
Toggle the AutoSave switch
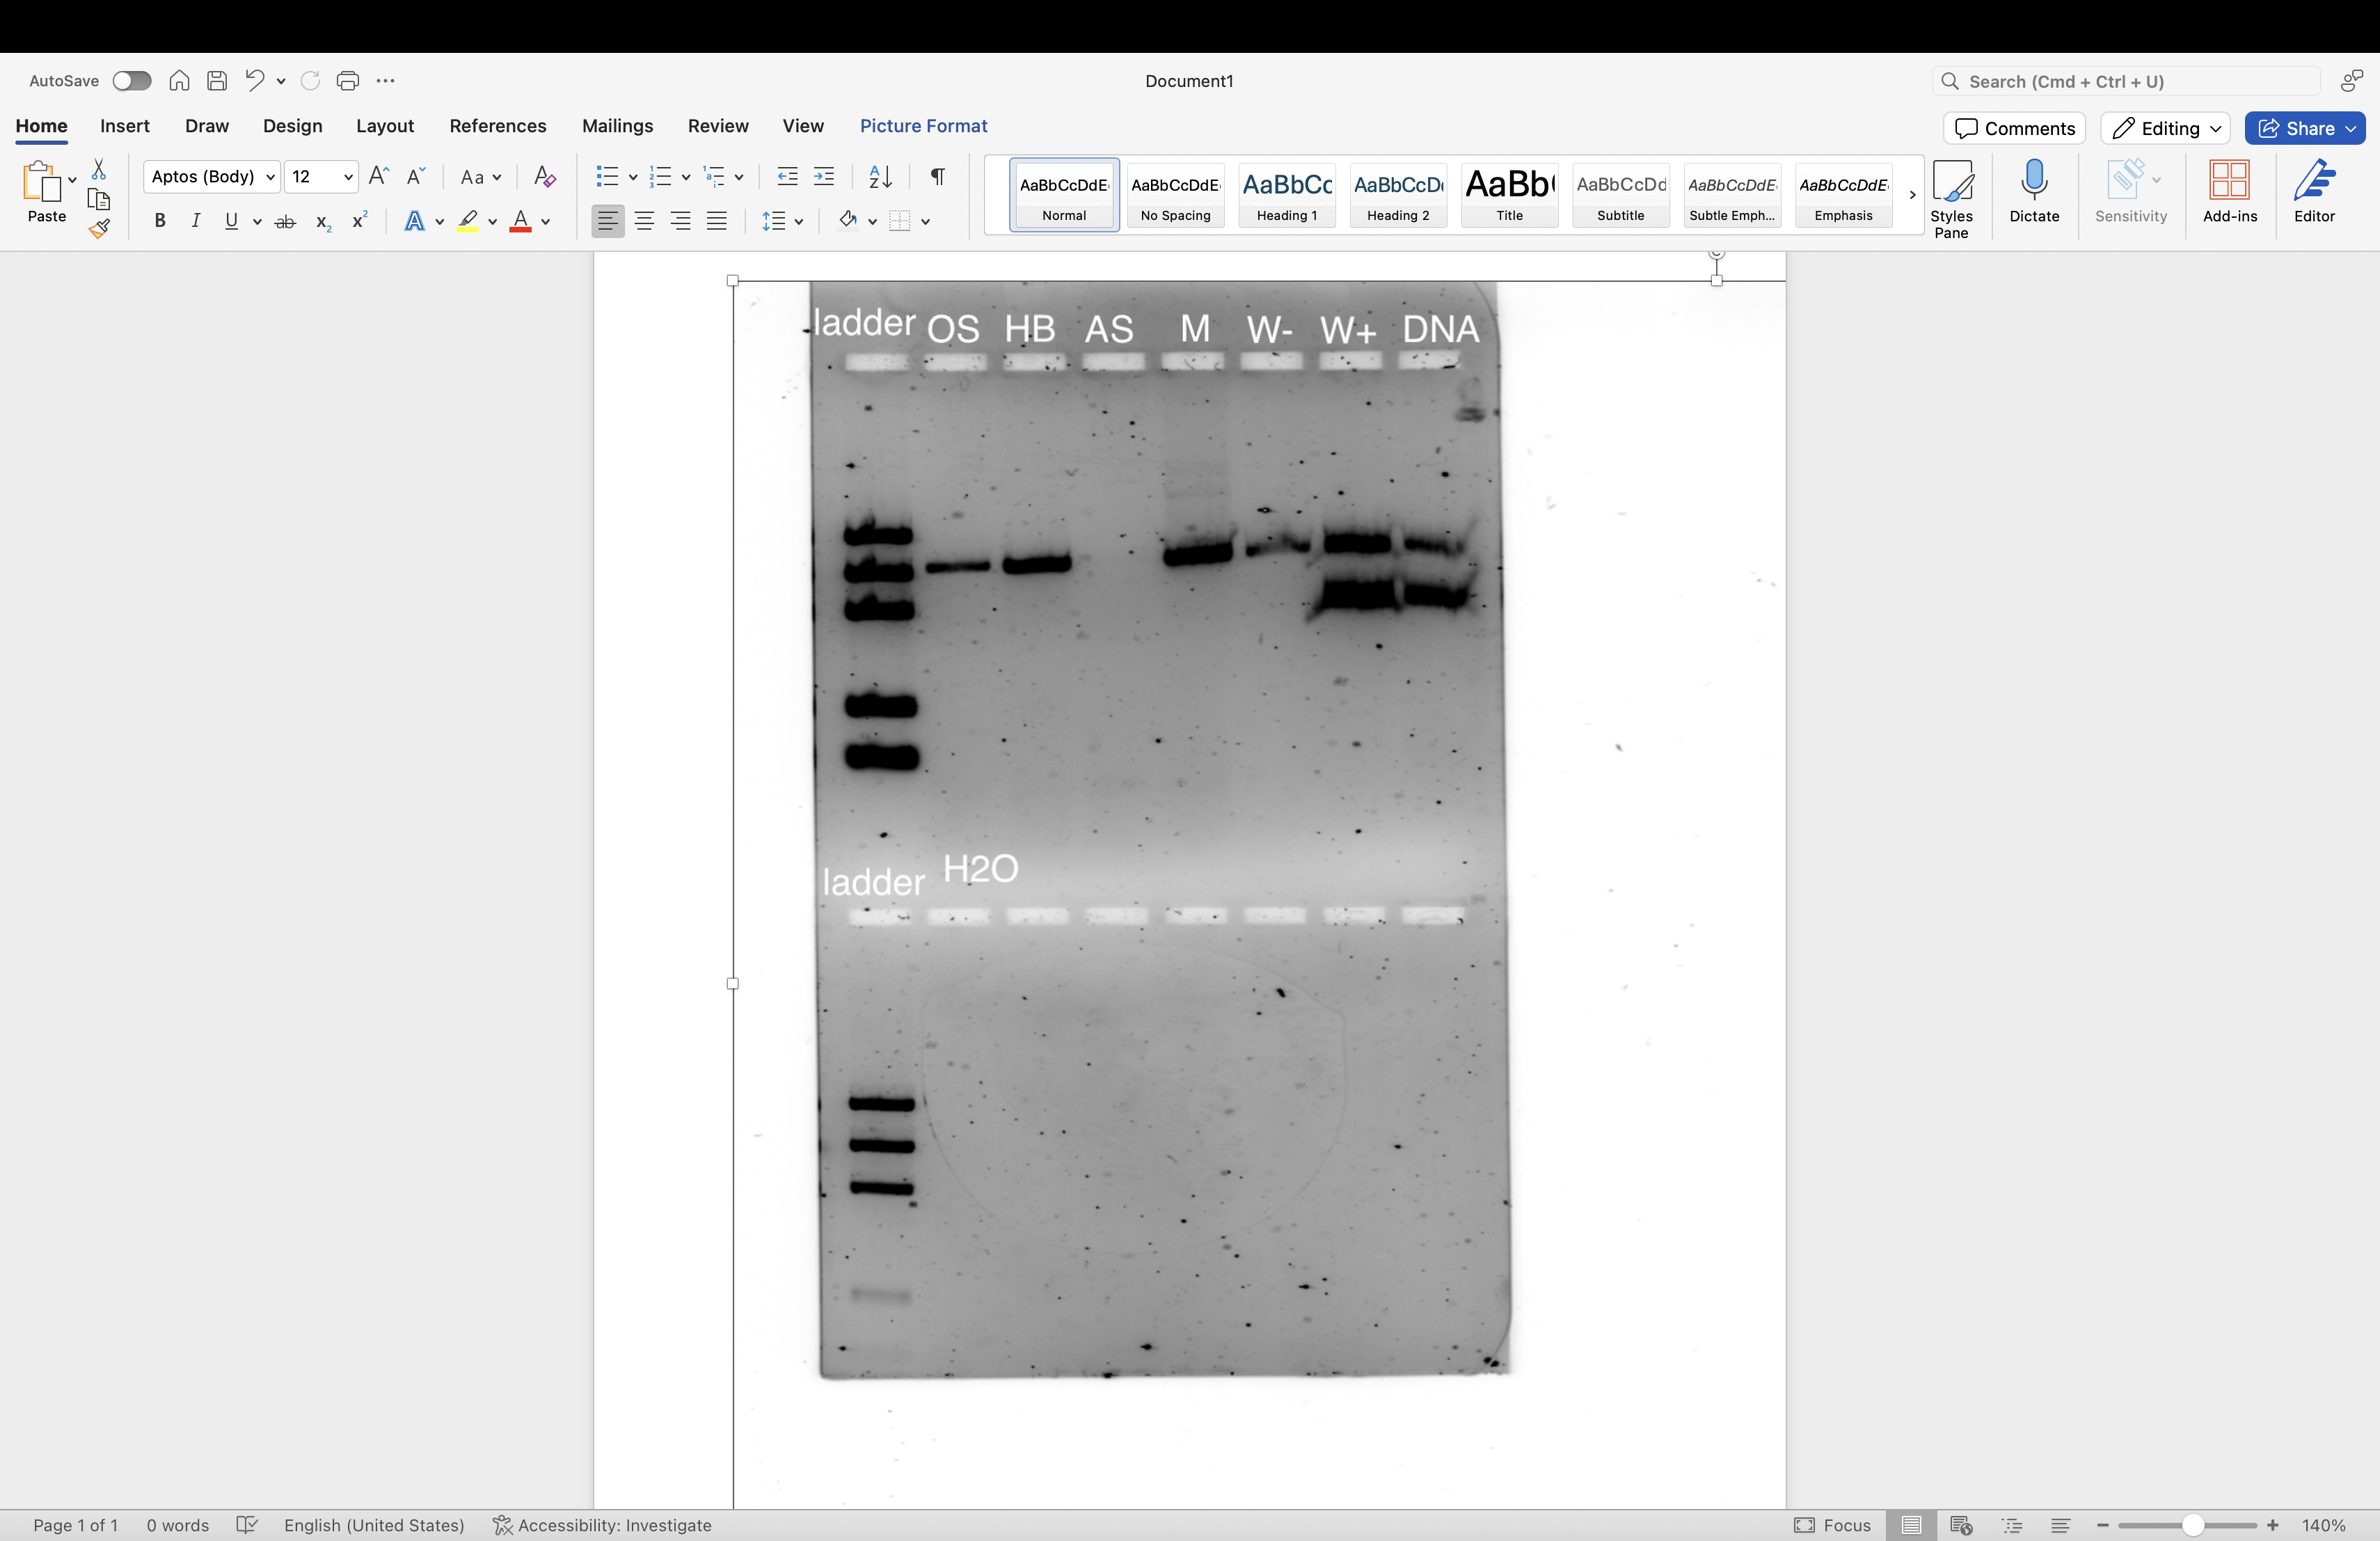[131, 81]
